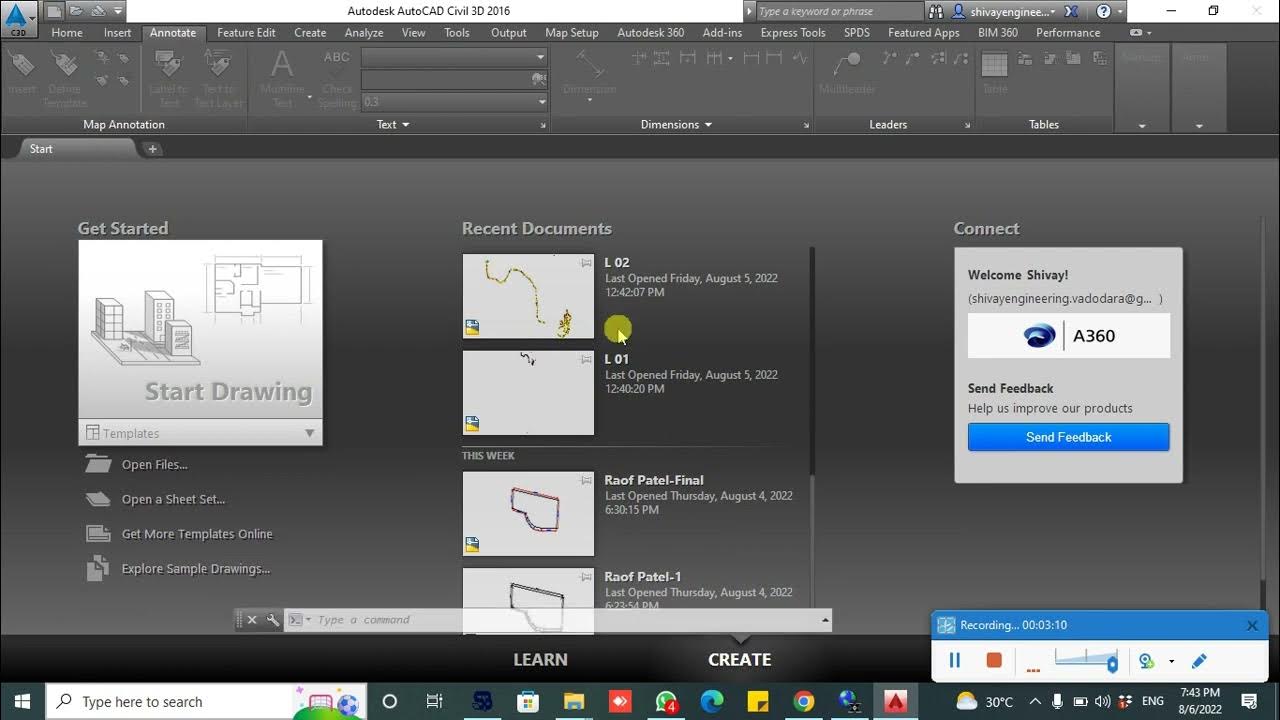Expand the Templates dropdown

pos(309,433)
